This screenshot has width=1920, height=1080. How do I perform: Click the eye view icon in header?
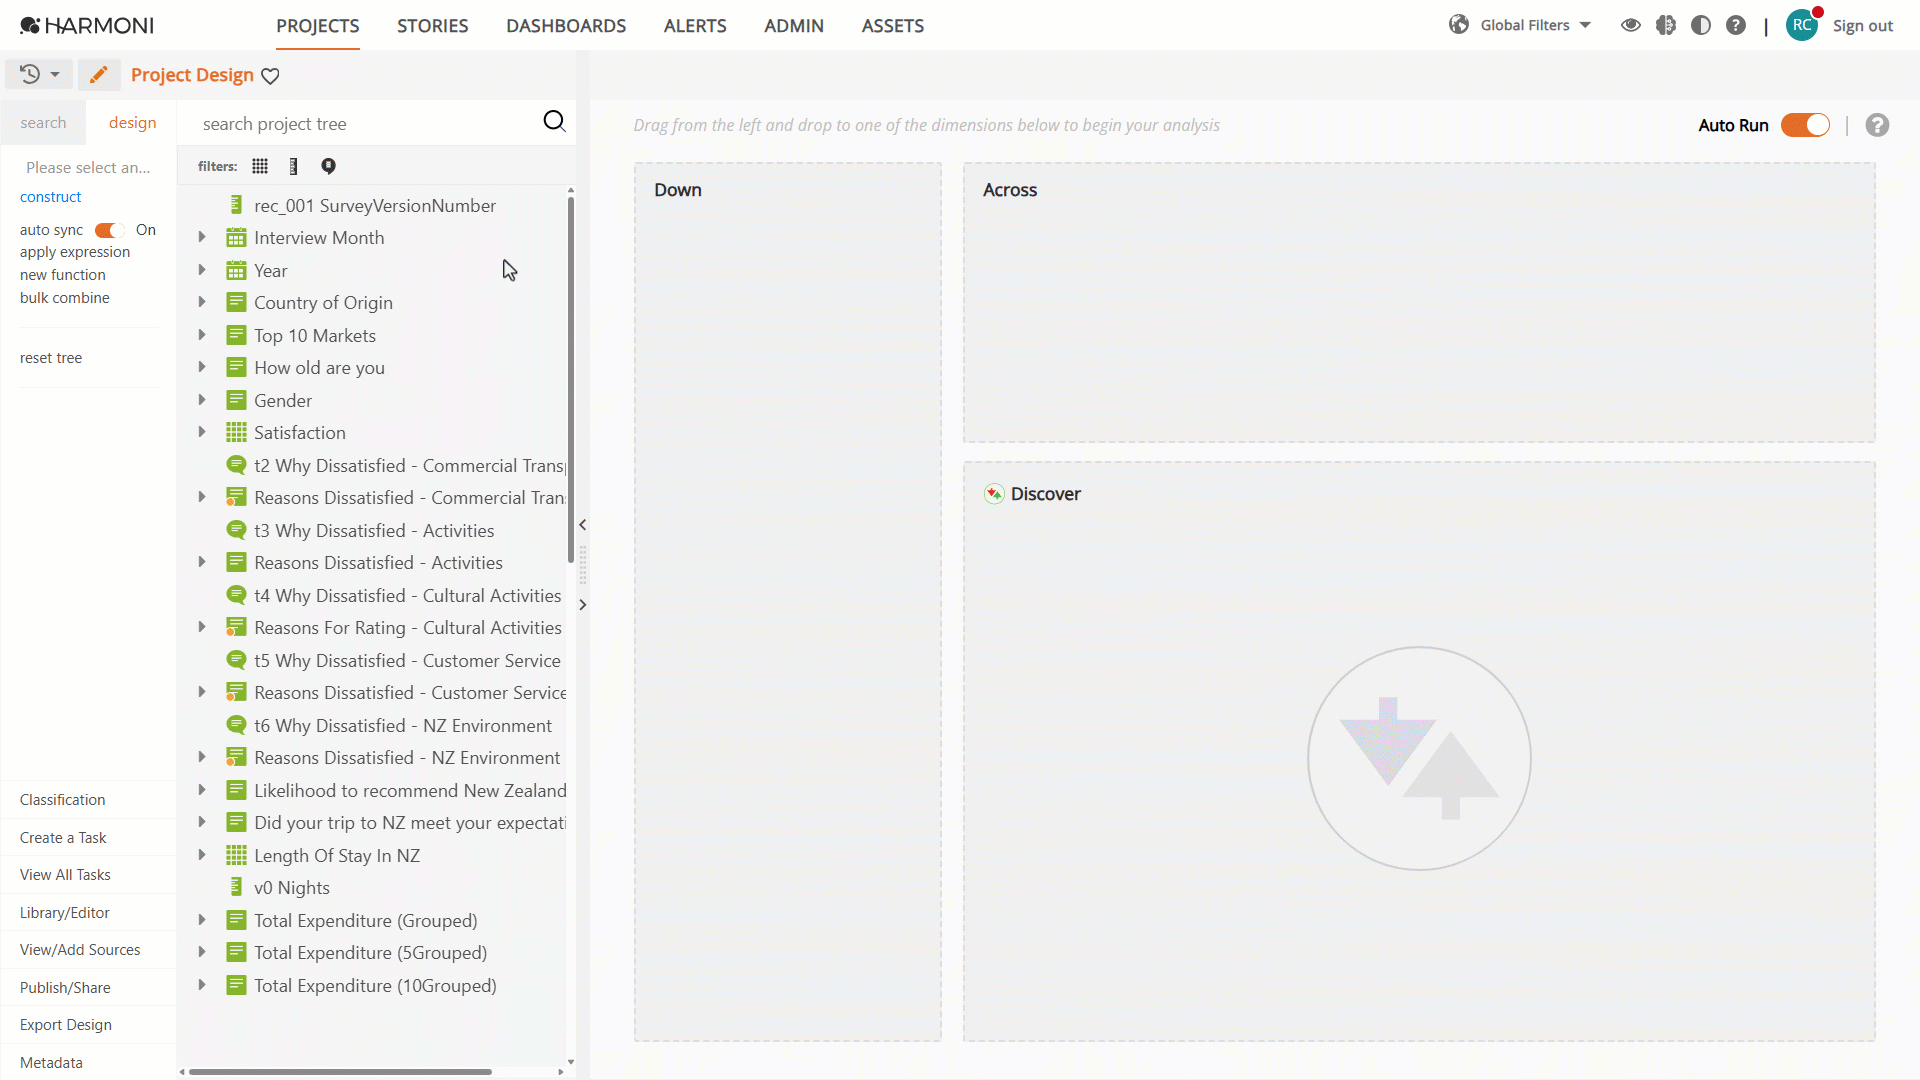(1631, 25)
